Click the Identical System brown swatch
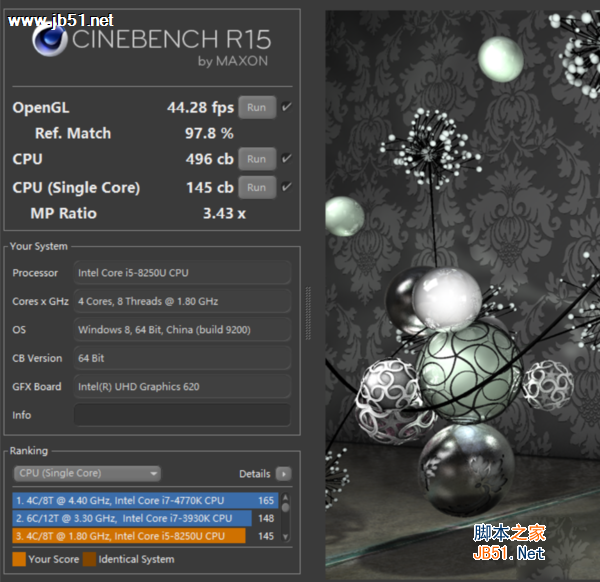Screen dimensions: 600x582 (x=90, y=559)
